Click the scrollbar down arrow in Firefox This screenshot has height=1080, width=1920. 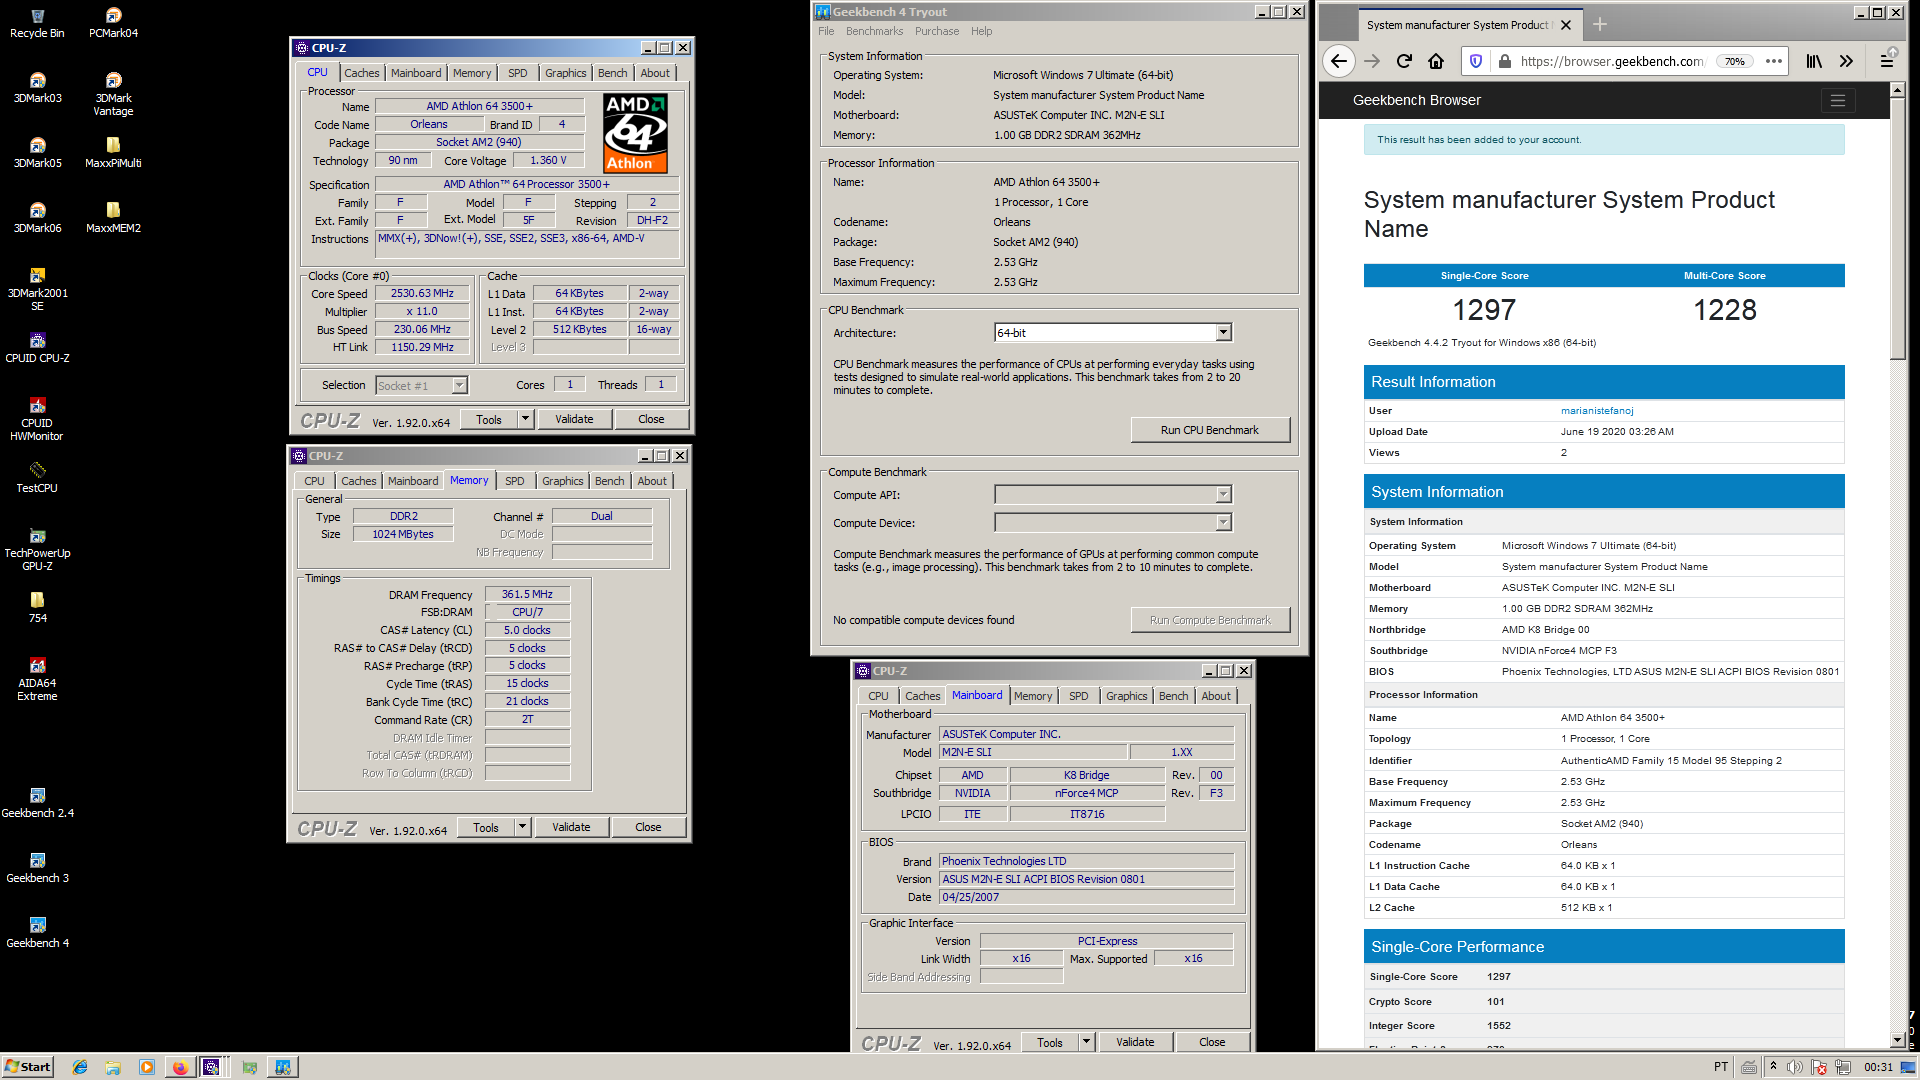click(1898, 1040)
